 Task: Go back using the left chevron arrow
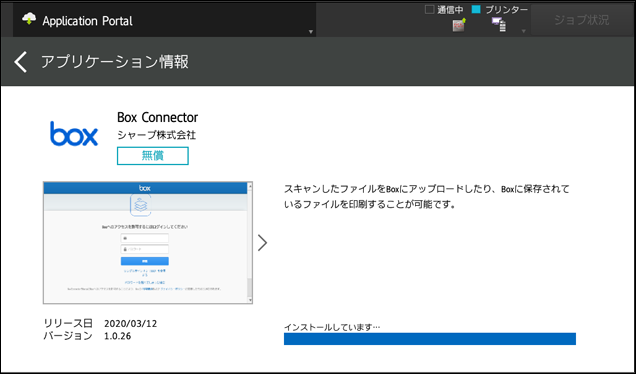20,62
